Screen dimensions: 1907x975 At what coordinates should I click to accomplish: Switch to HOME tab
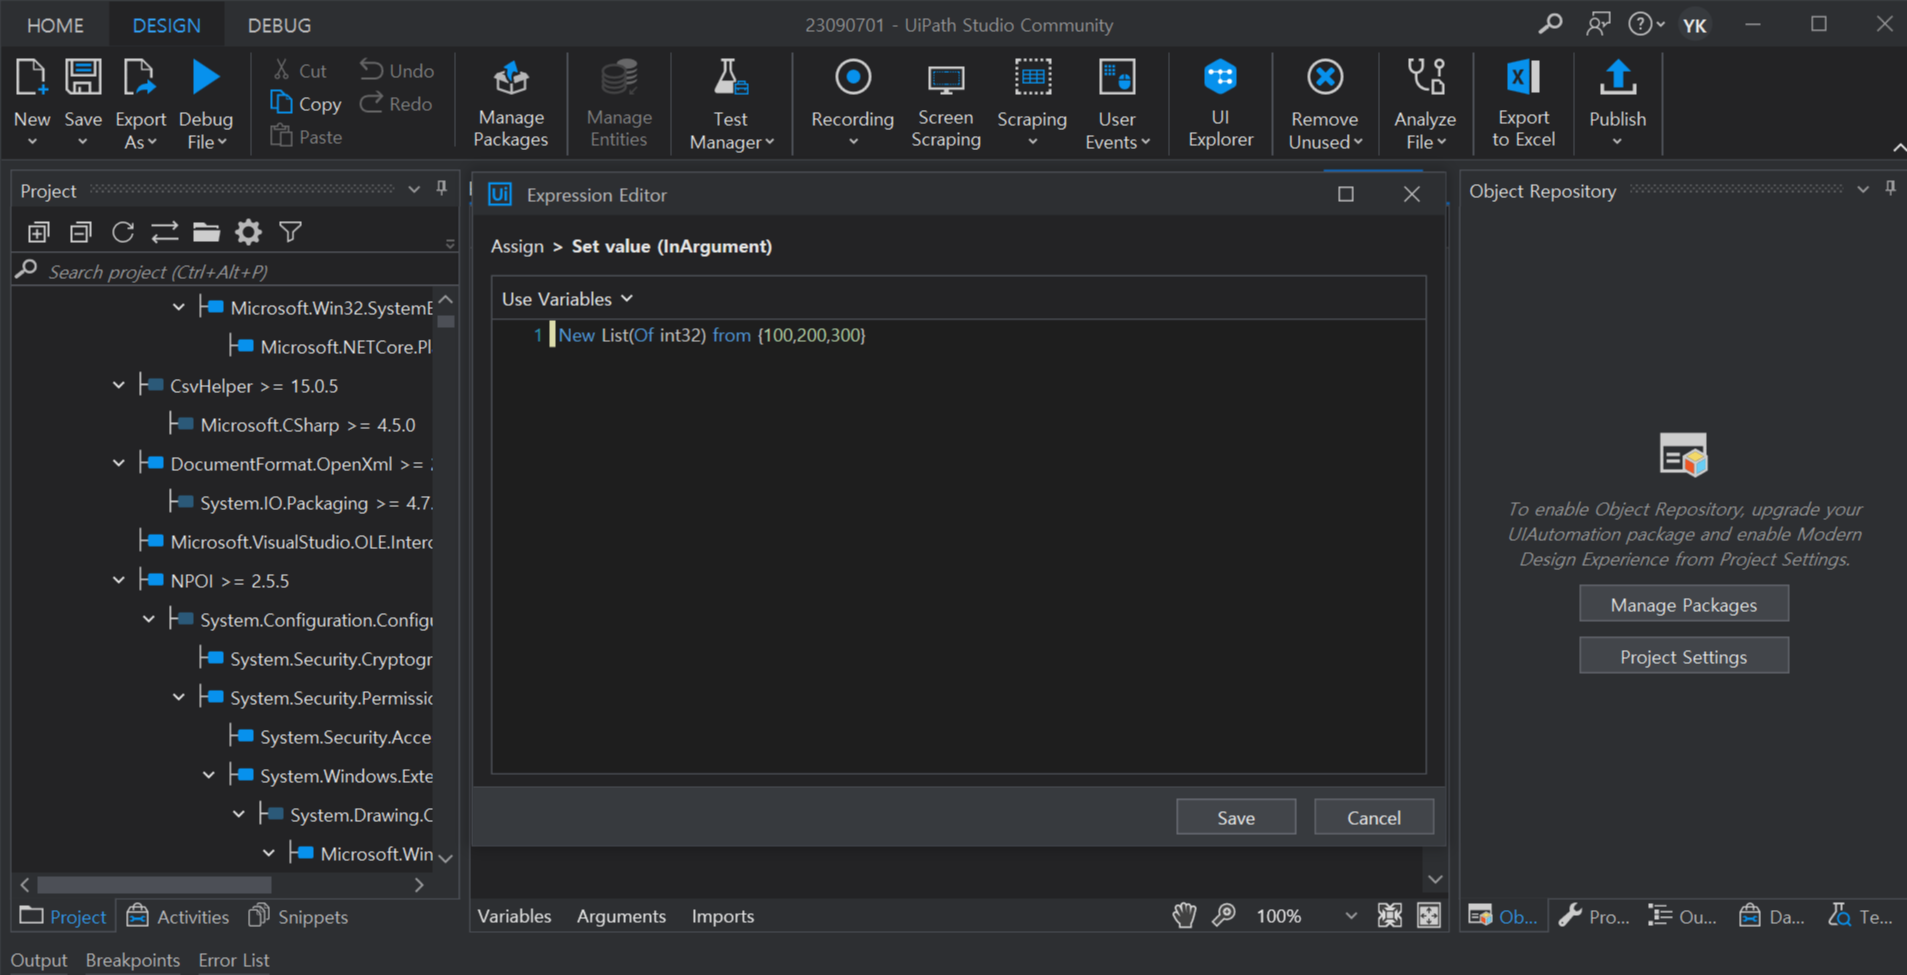click(x=55, y=25)
